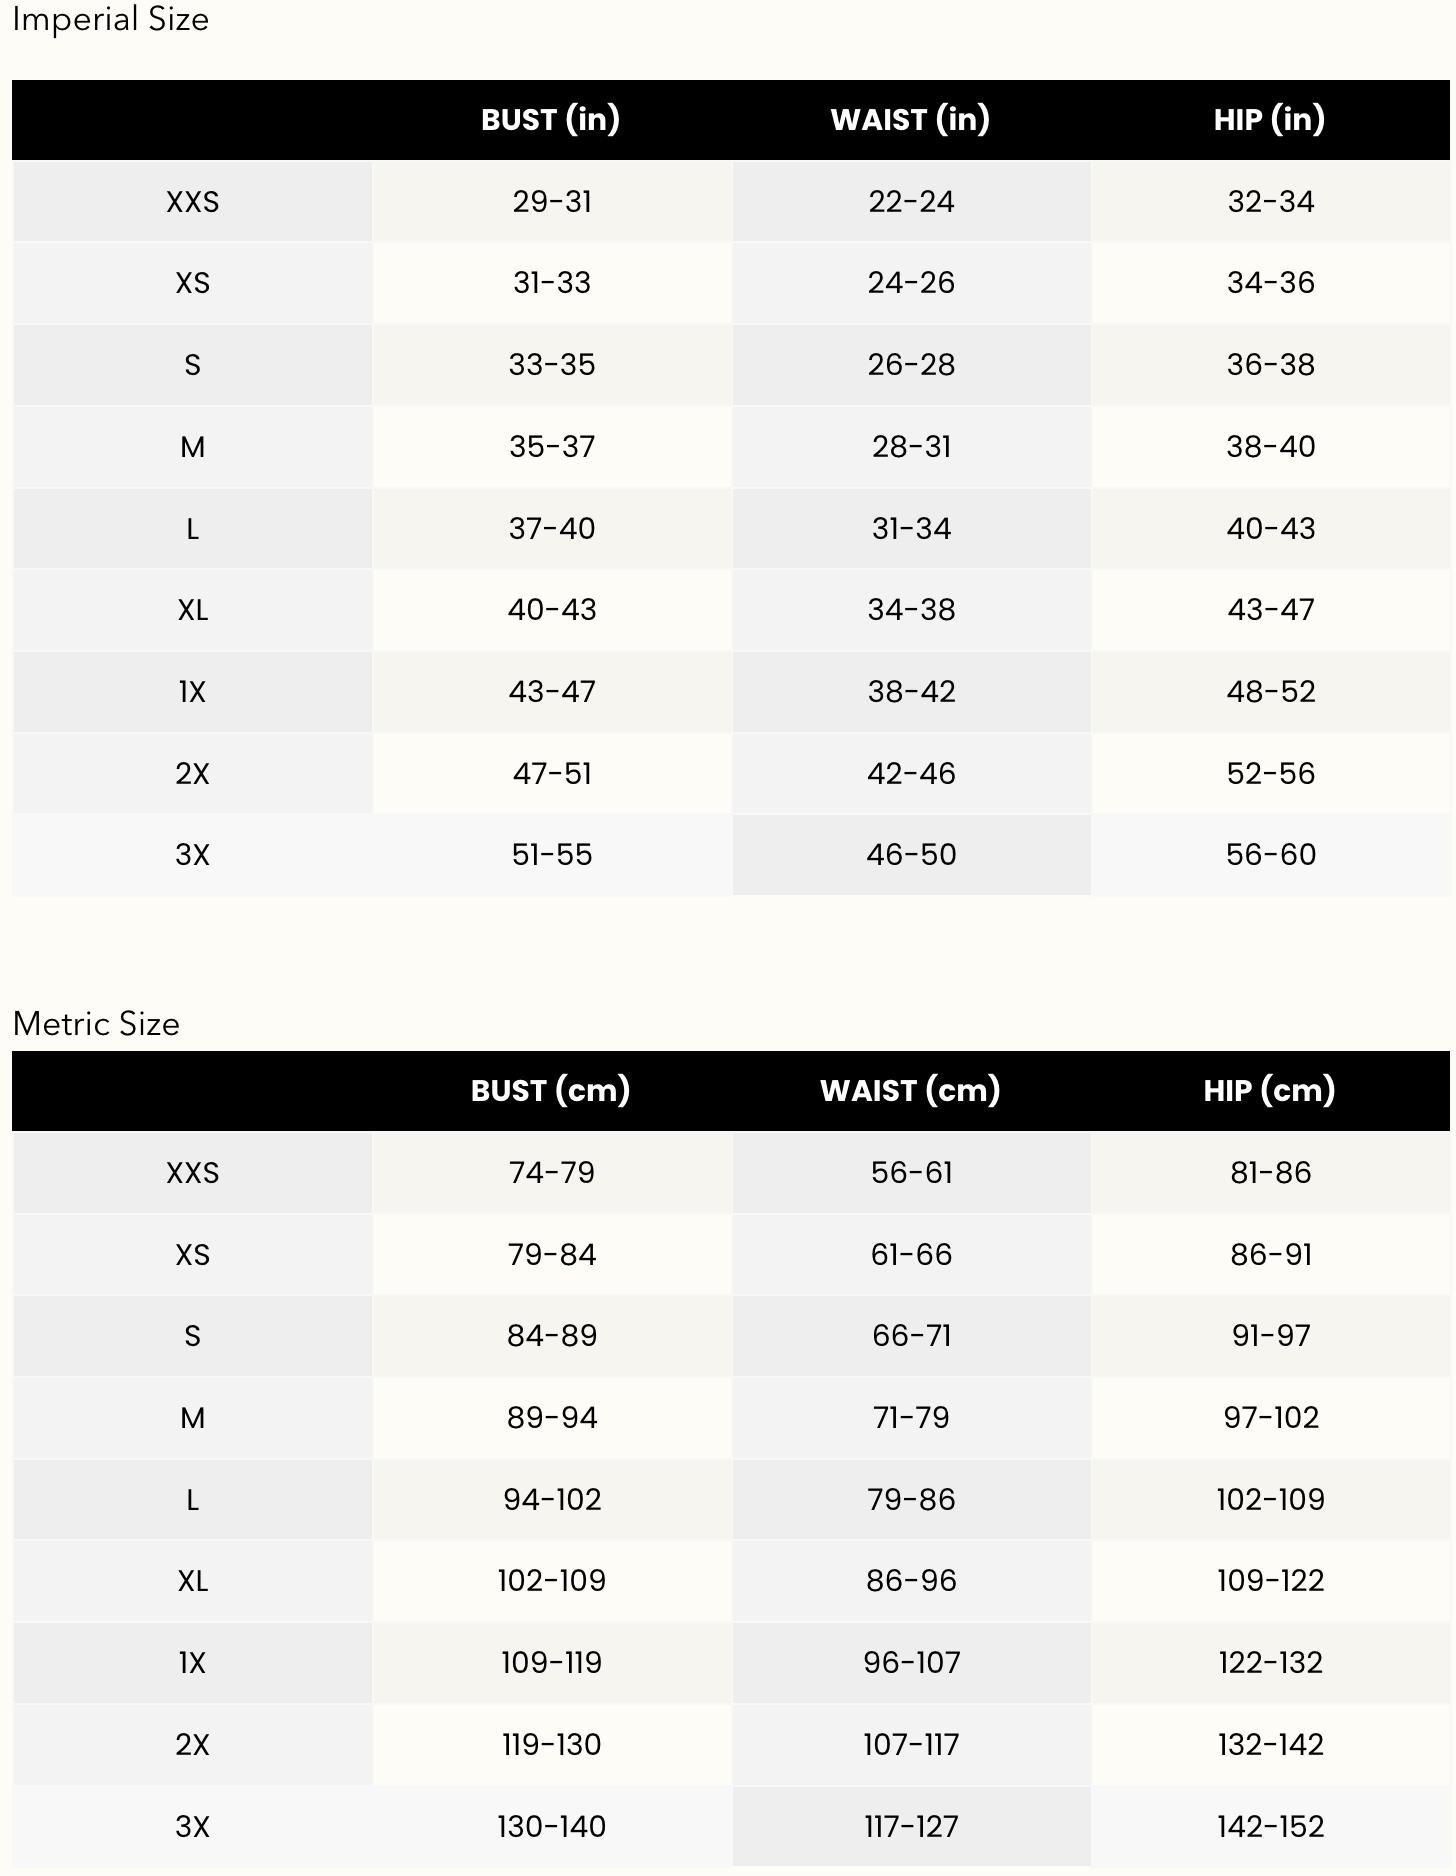
Task: Click the Metric Size heading
Action: 96,1023
